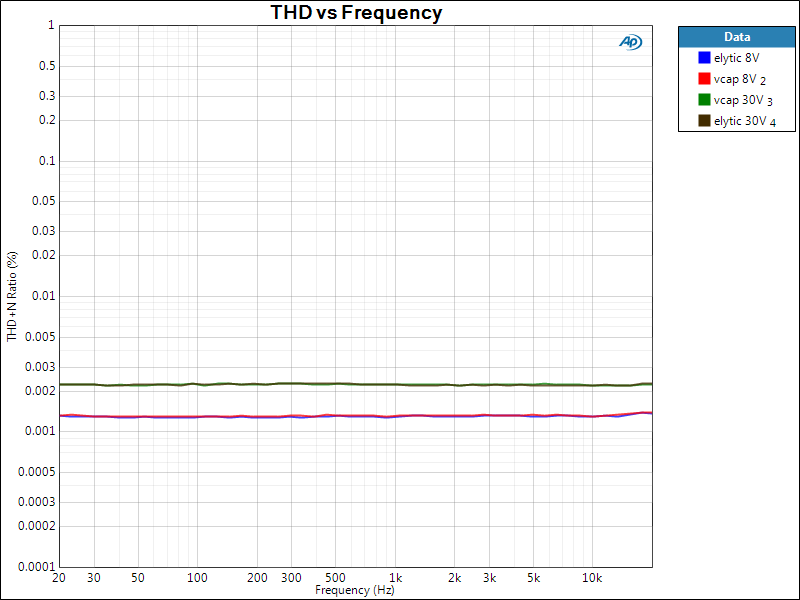Click the brown elytic 30V color swatch

[704, 120]
